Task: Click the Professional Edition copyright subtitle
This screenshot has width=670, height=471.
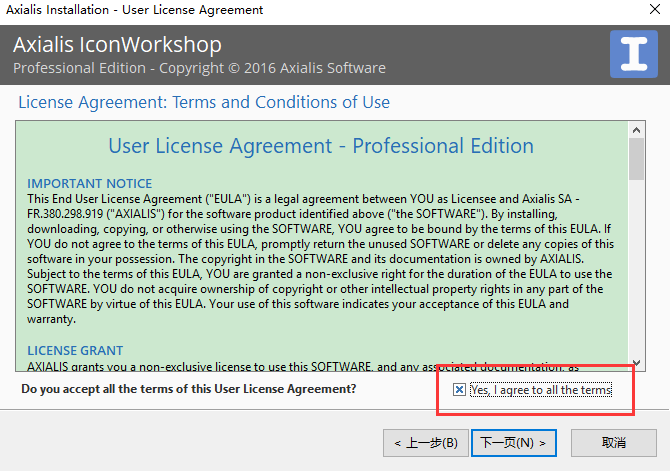Action: coord(199,68)
